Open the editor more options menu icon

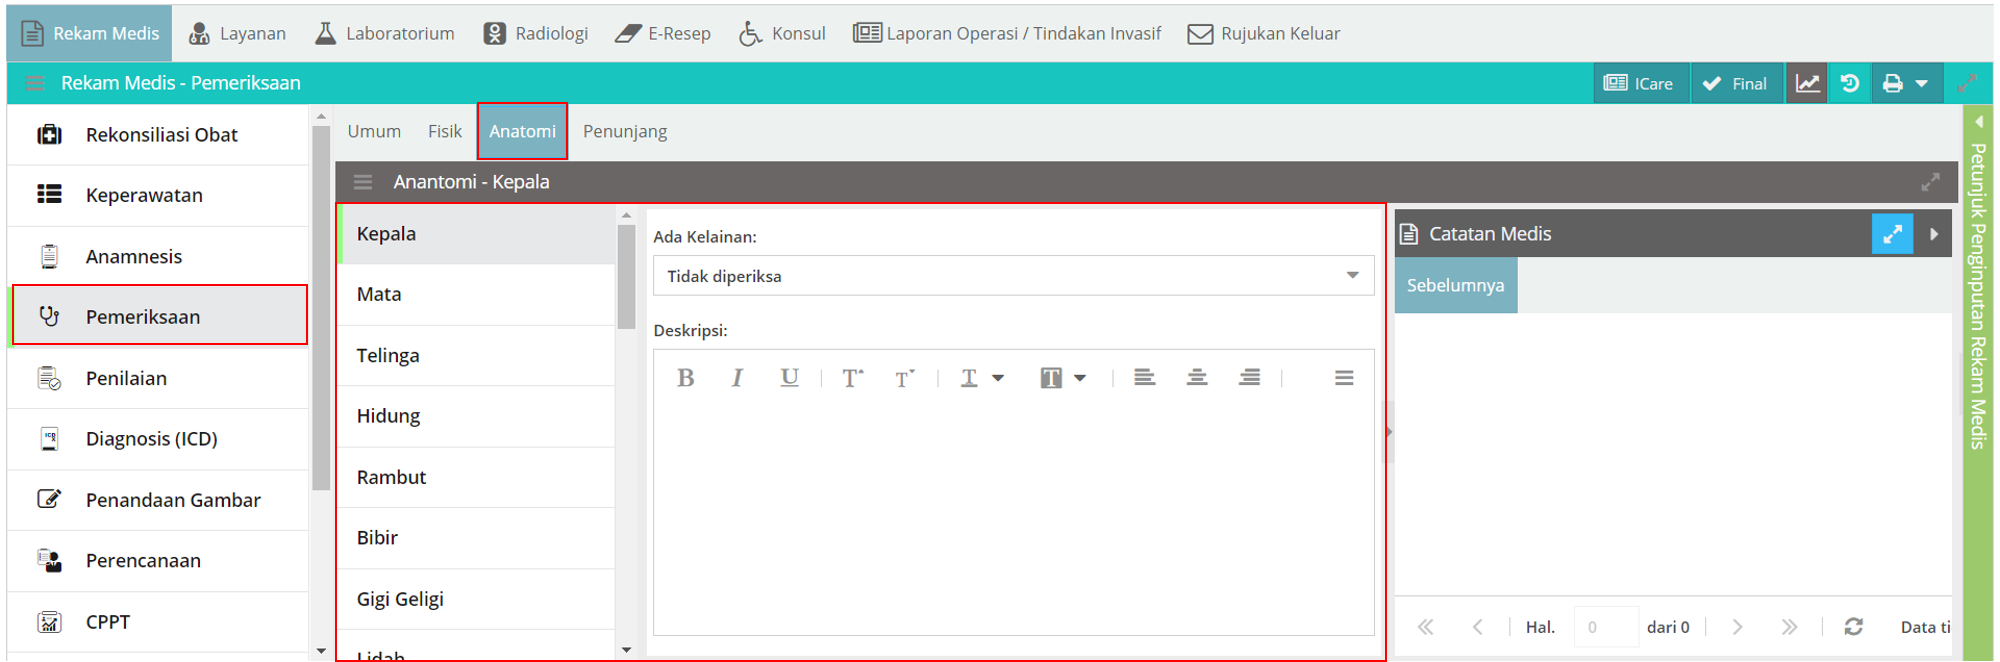pyautogui.click(x=1344, y=378)
